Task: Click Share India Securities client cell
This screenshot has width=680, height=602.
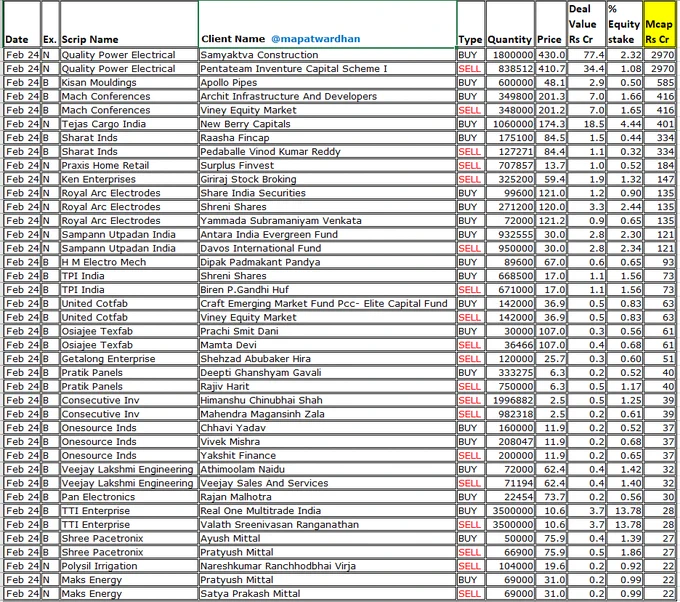Action: (327, 193)
